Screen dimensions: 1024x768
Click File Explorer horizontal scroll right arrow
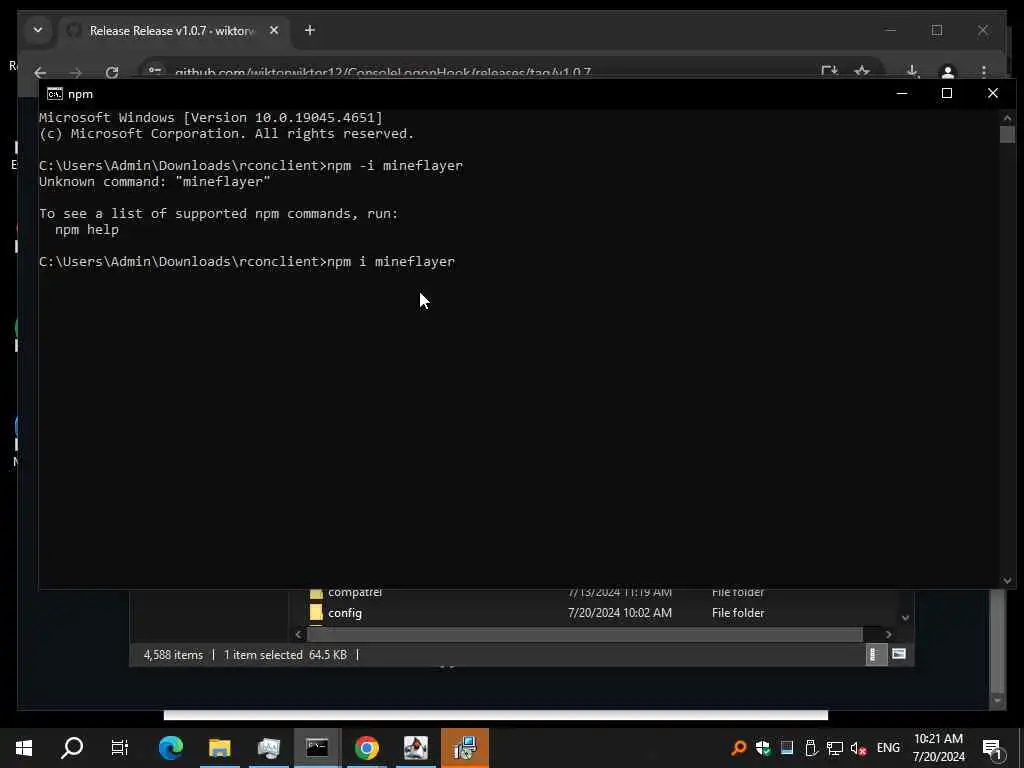[x=888, y=634]
